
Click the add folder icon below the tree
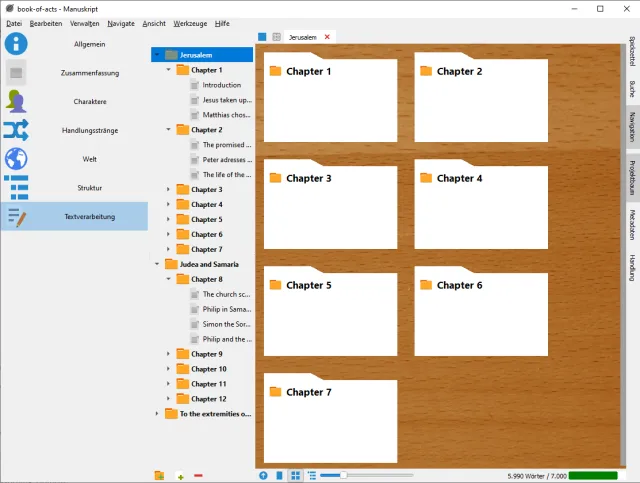pos(160,475)
